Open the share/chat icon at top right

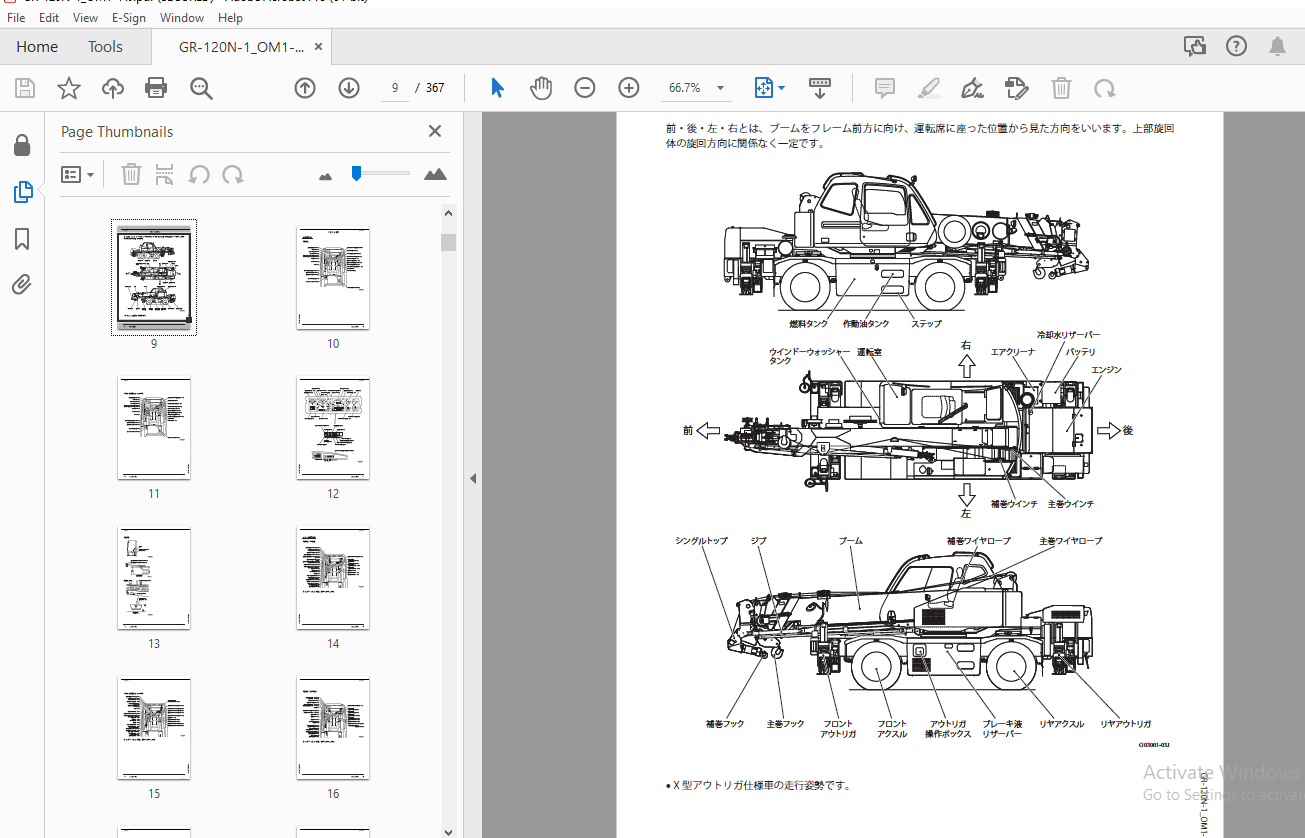click(1194, 46)
